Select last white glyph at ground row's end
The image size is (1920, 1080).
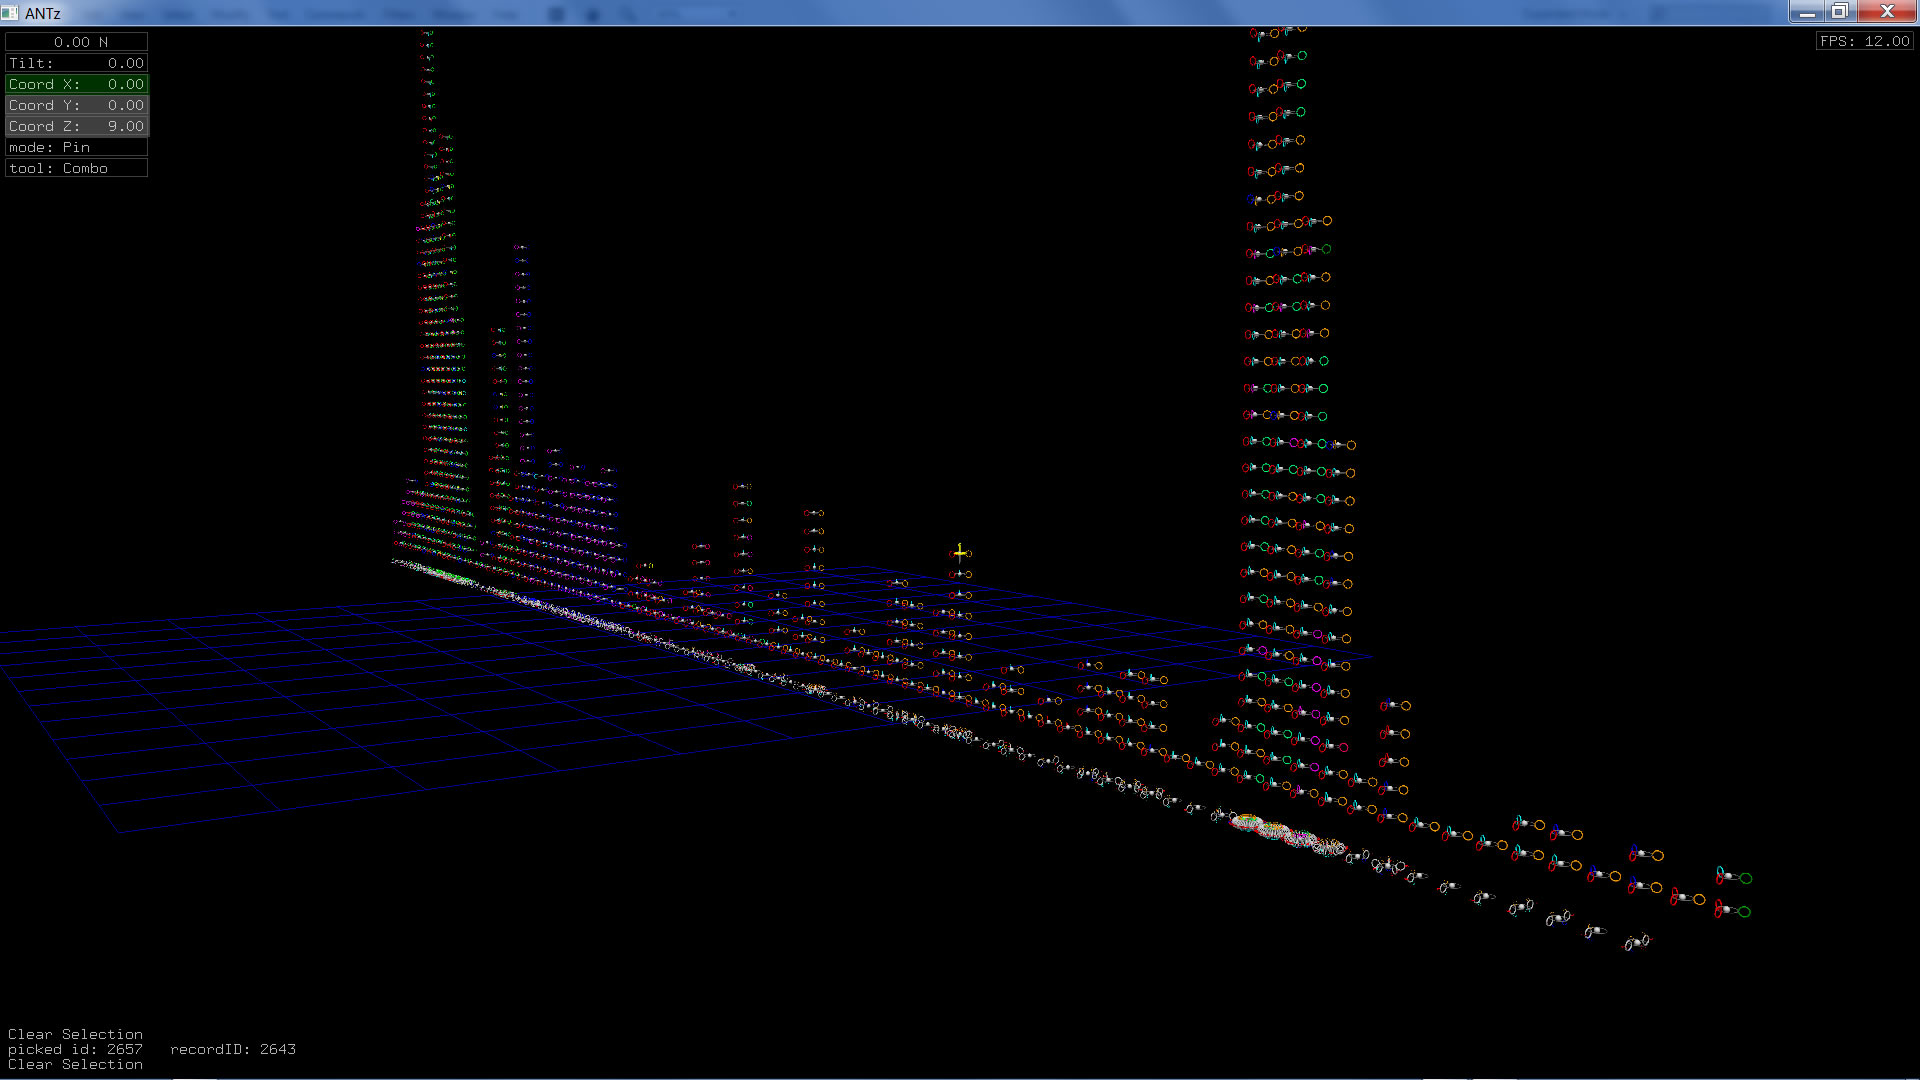point(1636,942)
